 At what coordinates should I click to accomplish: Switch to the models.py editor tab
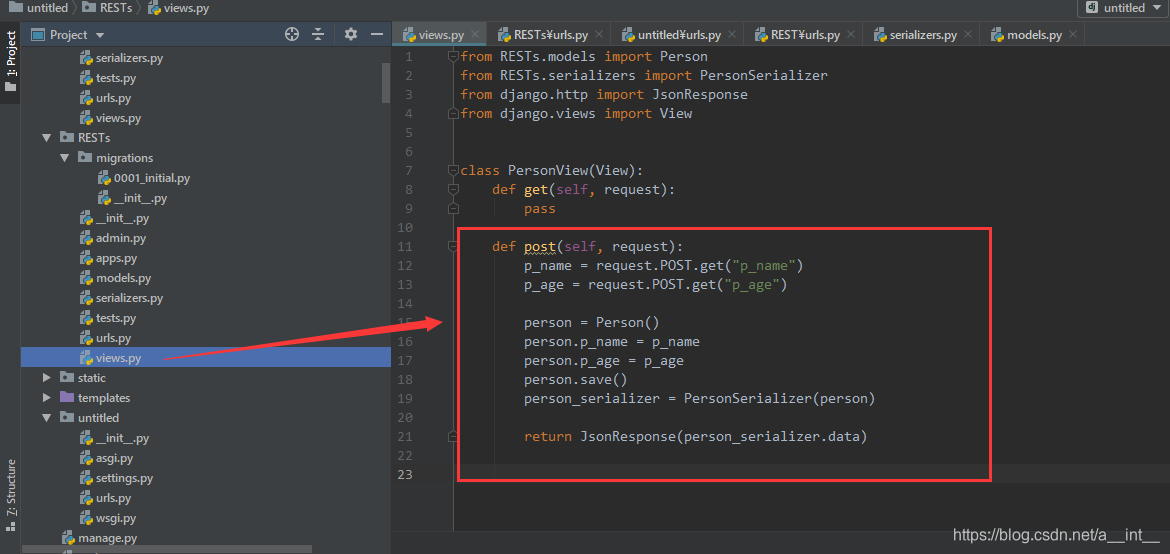[x=1034, y=34]
